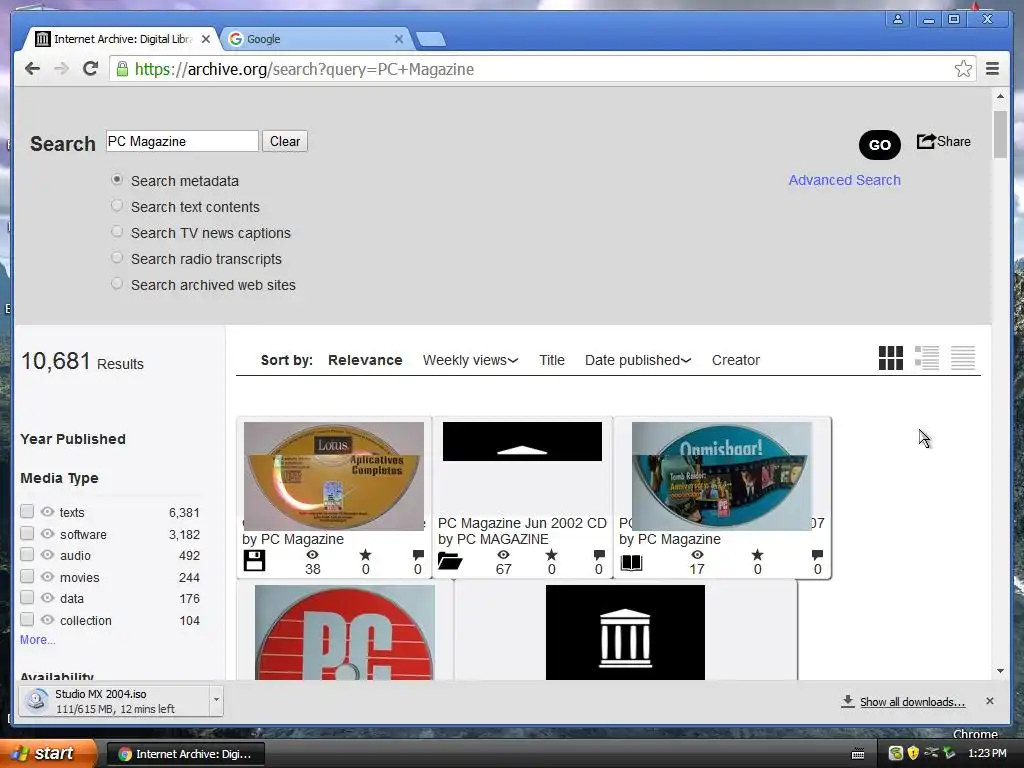This screenshot has height=768, width=1024.
Task: Select Search TV news captions option
Action: point(117,232)
